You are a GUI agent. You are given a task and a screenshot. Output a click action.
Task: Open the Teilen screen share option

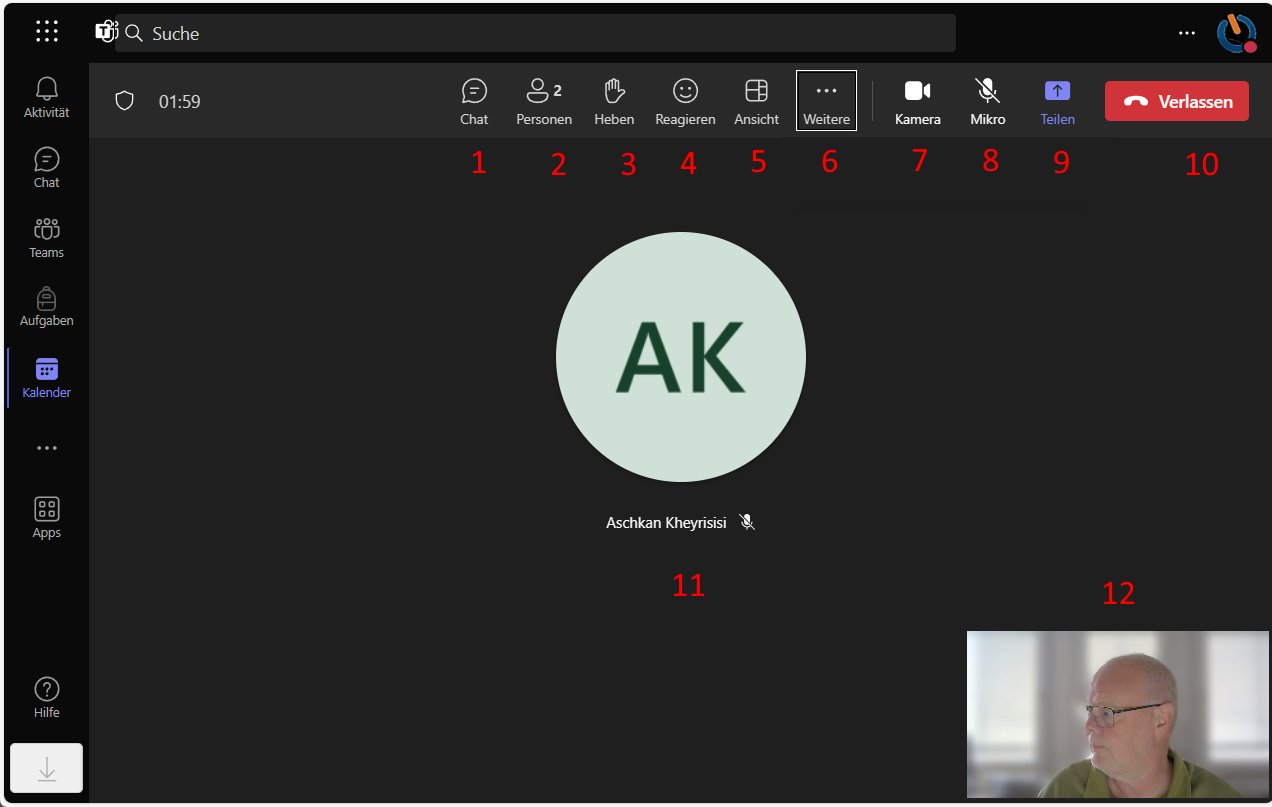click(1057, 101)
